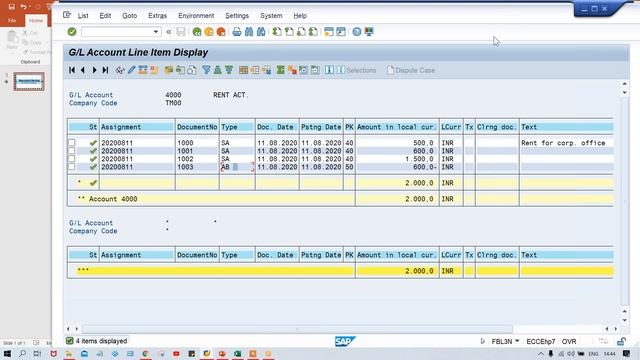640x360 pixels.
Task: Open the Home tab in PowerPoint
Action: tap(36, 20)
